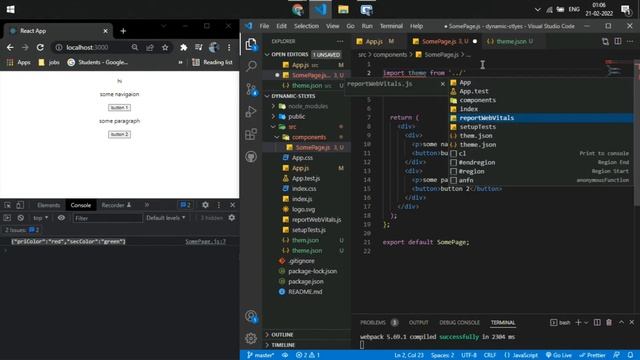Toggle the console sidebar in DevTools
This screenshot has width=640, height=360.
tap(7, 218)
